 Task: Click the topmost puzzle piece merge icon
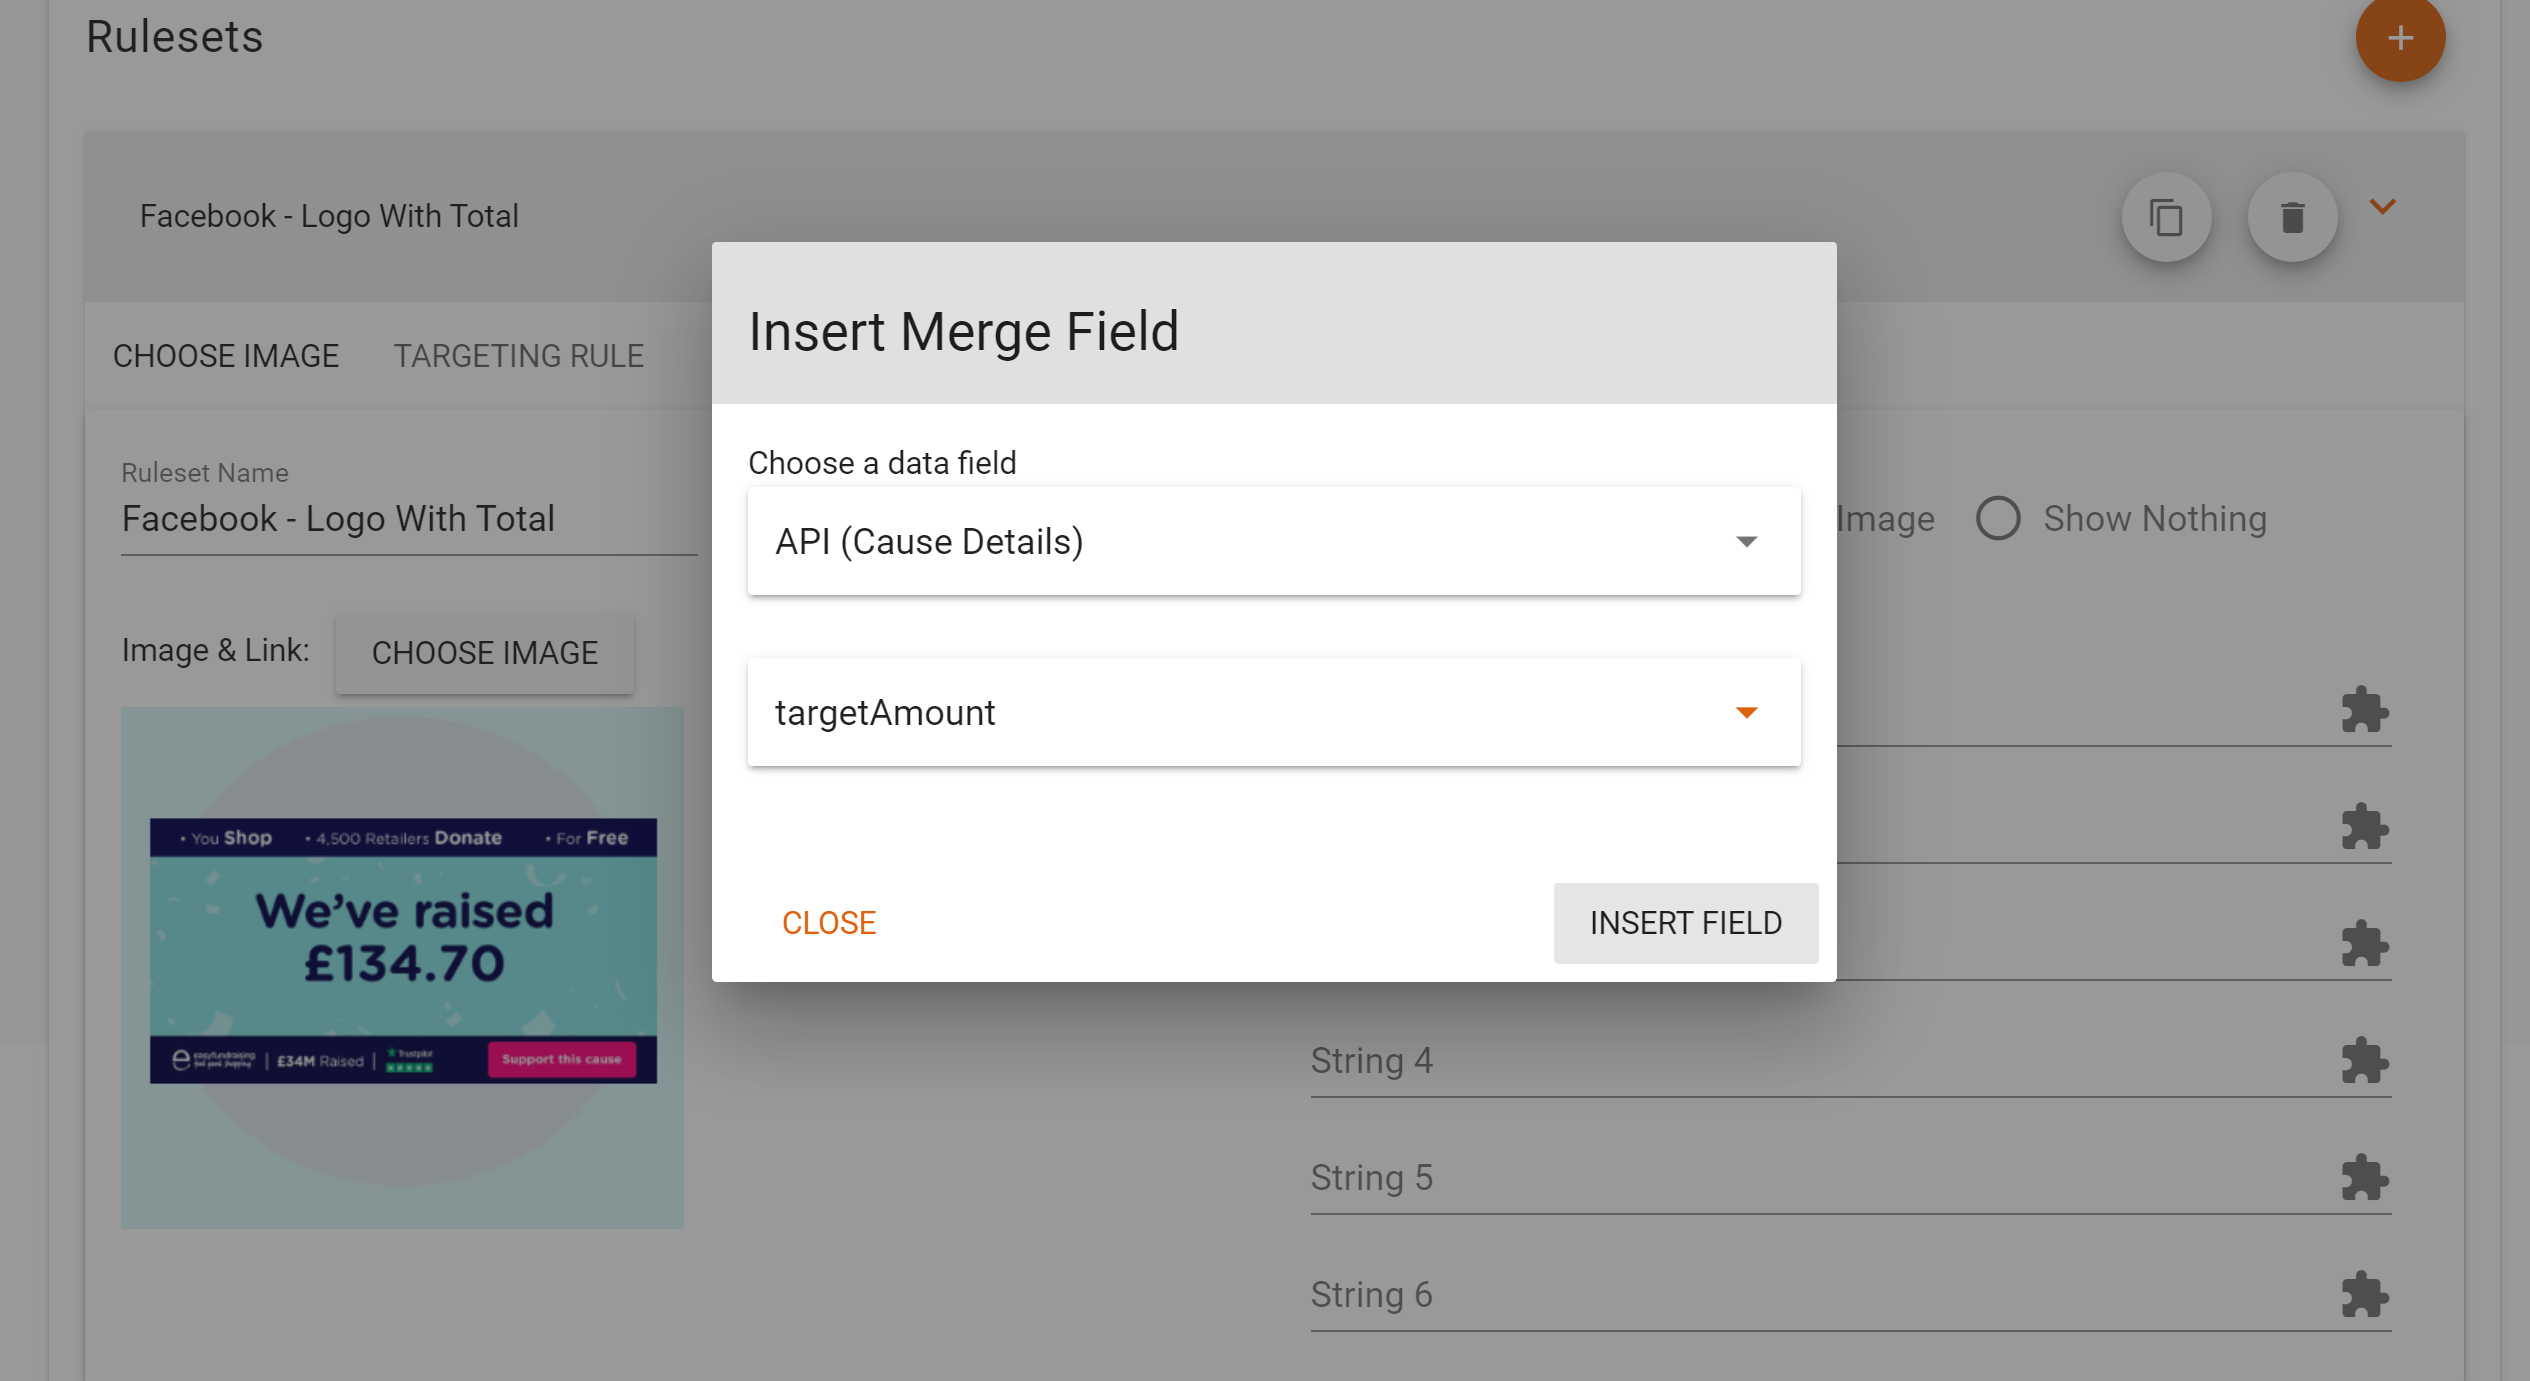2364,710
